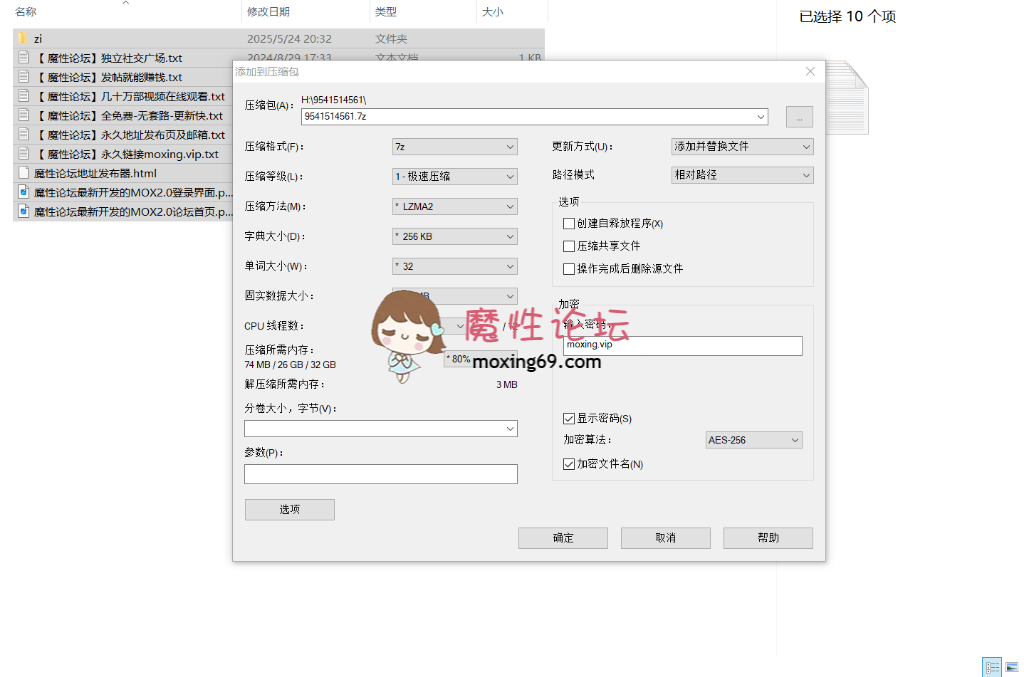
Task: Click the password input field showing moxing.vip
Action: [683, 345]
